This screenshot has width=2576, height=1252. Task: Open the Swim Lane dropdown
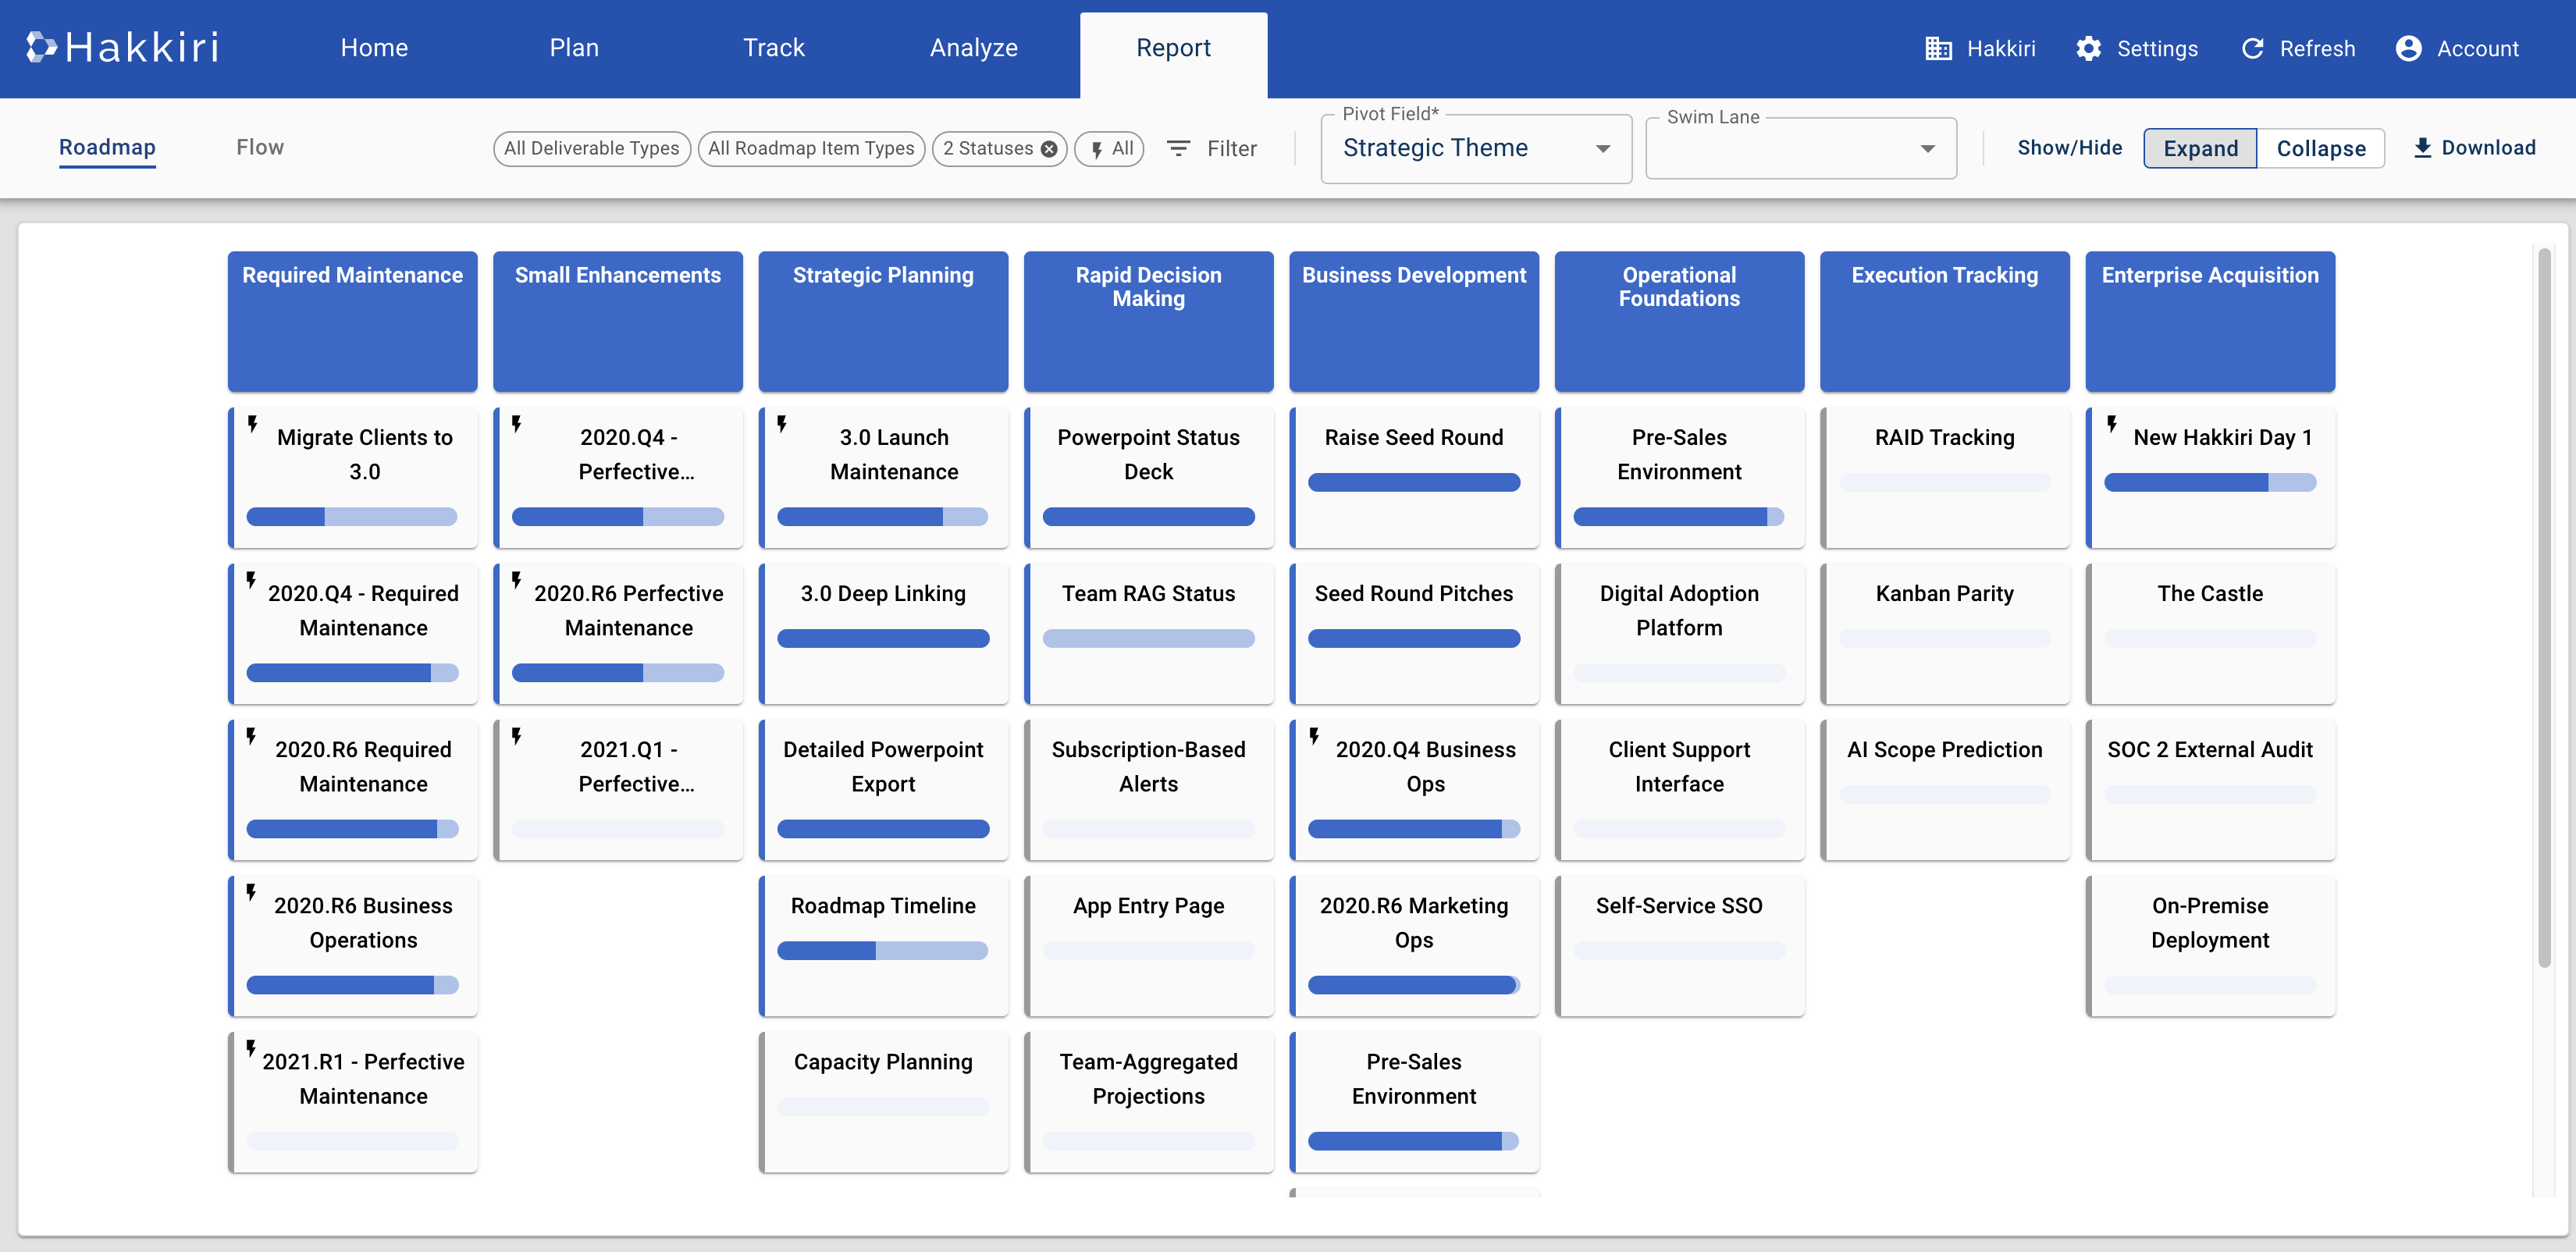click(x=1800, y=148)
